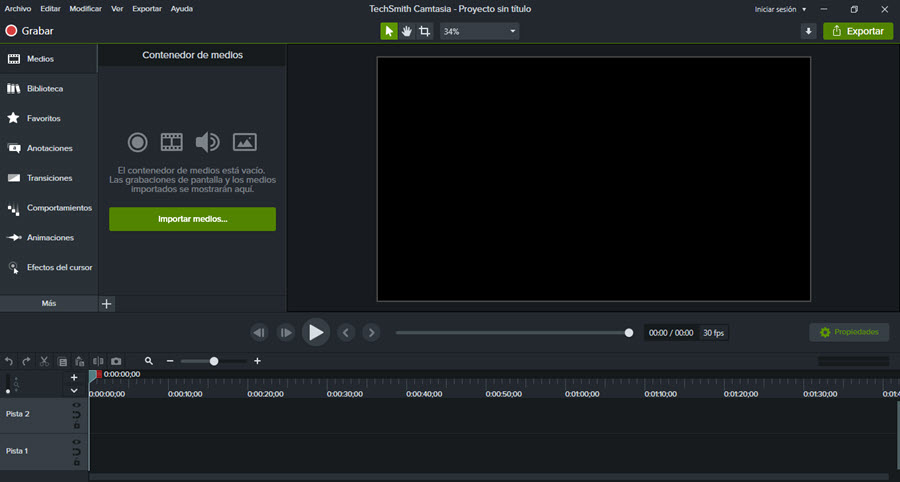Expand track options chevron below plus
900x482 pixels.
click(74, 391)
